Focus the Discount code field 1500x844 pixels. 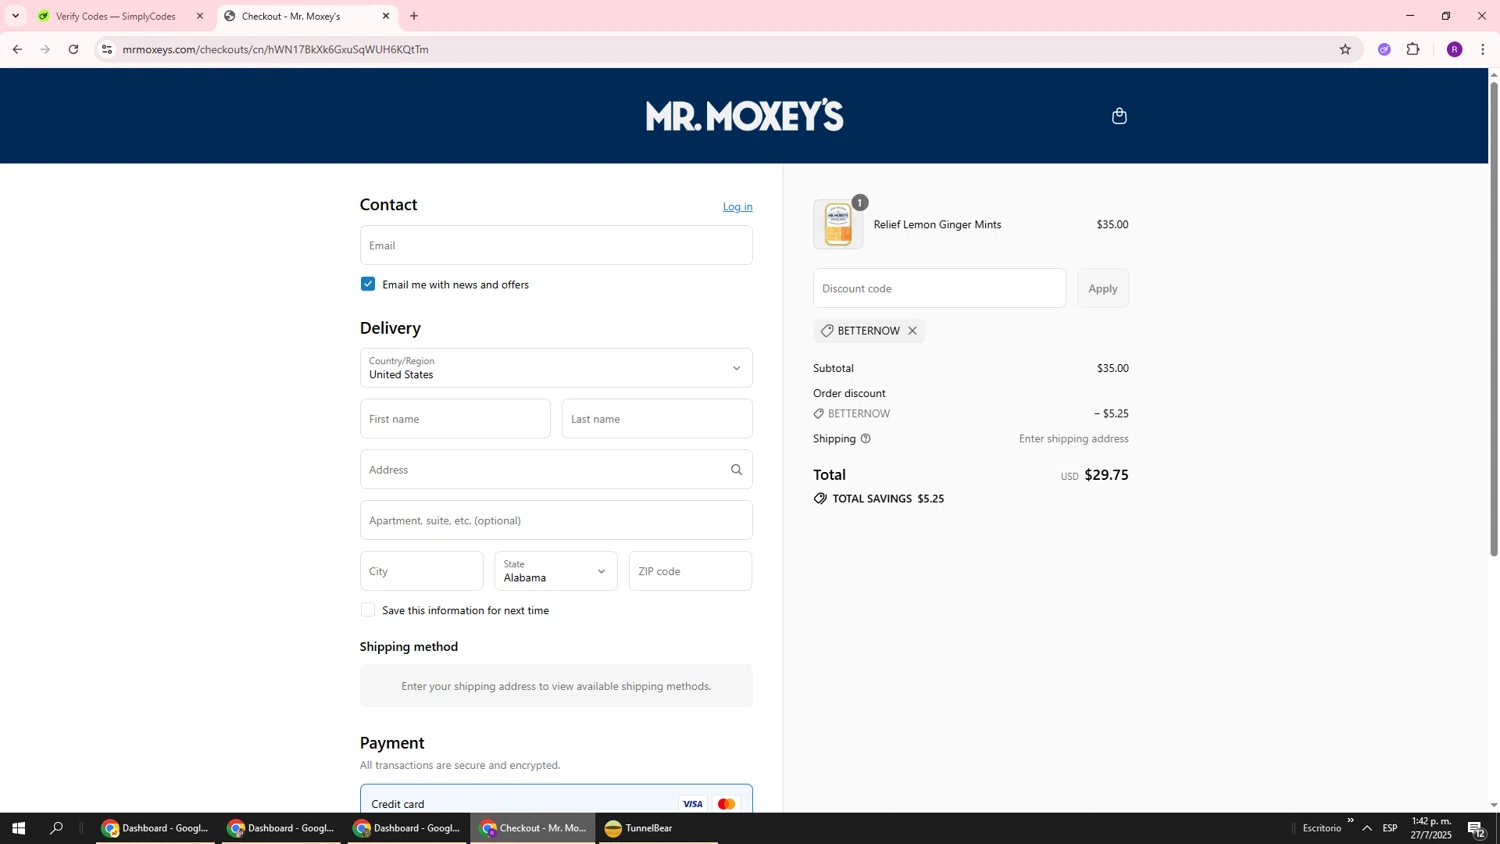click(940, 288)
